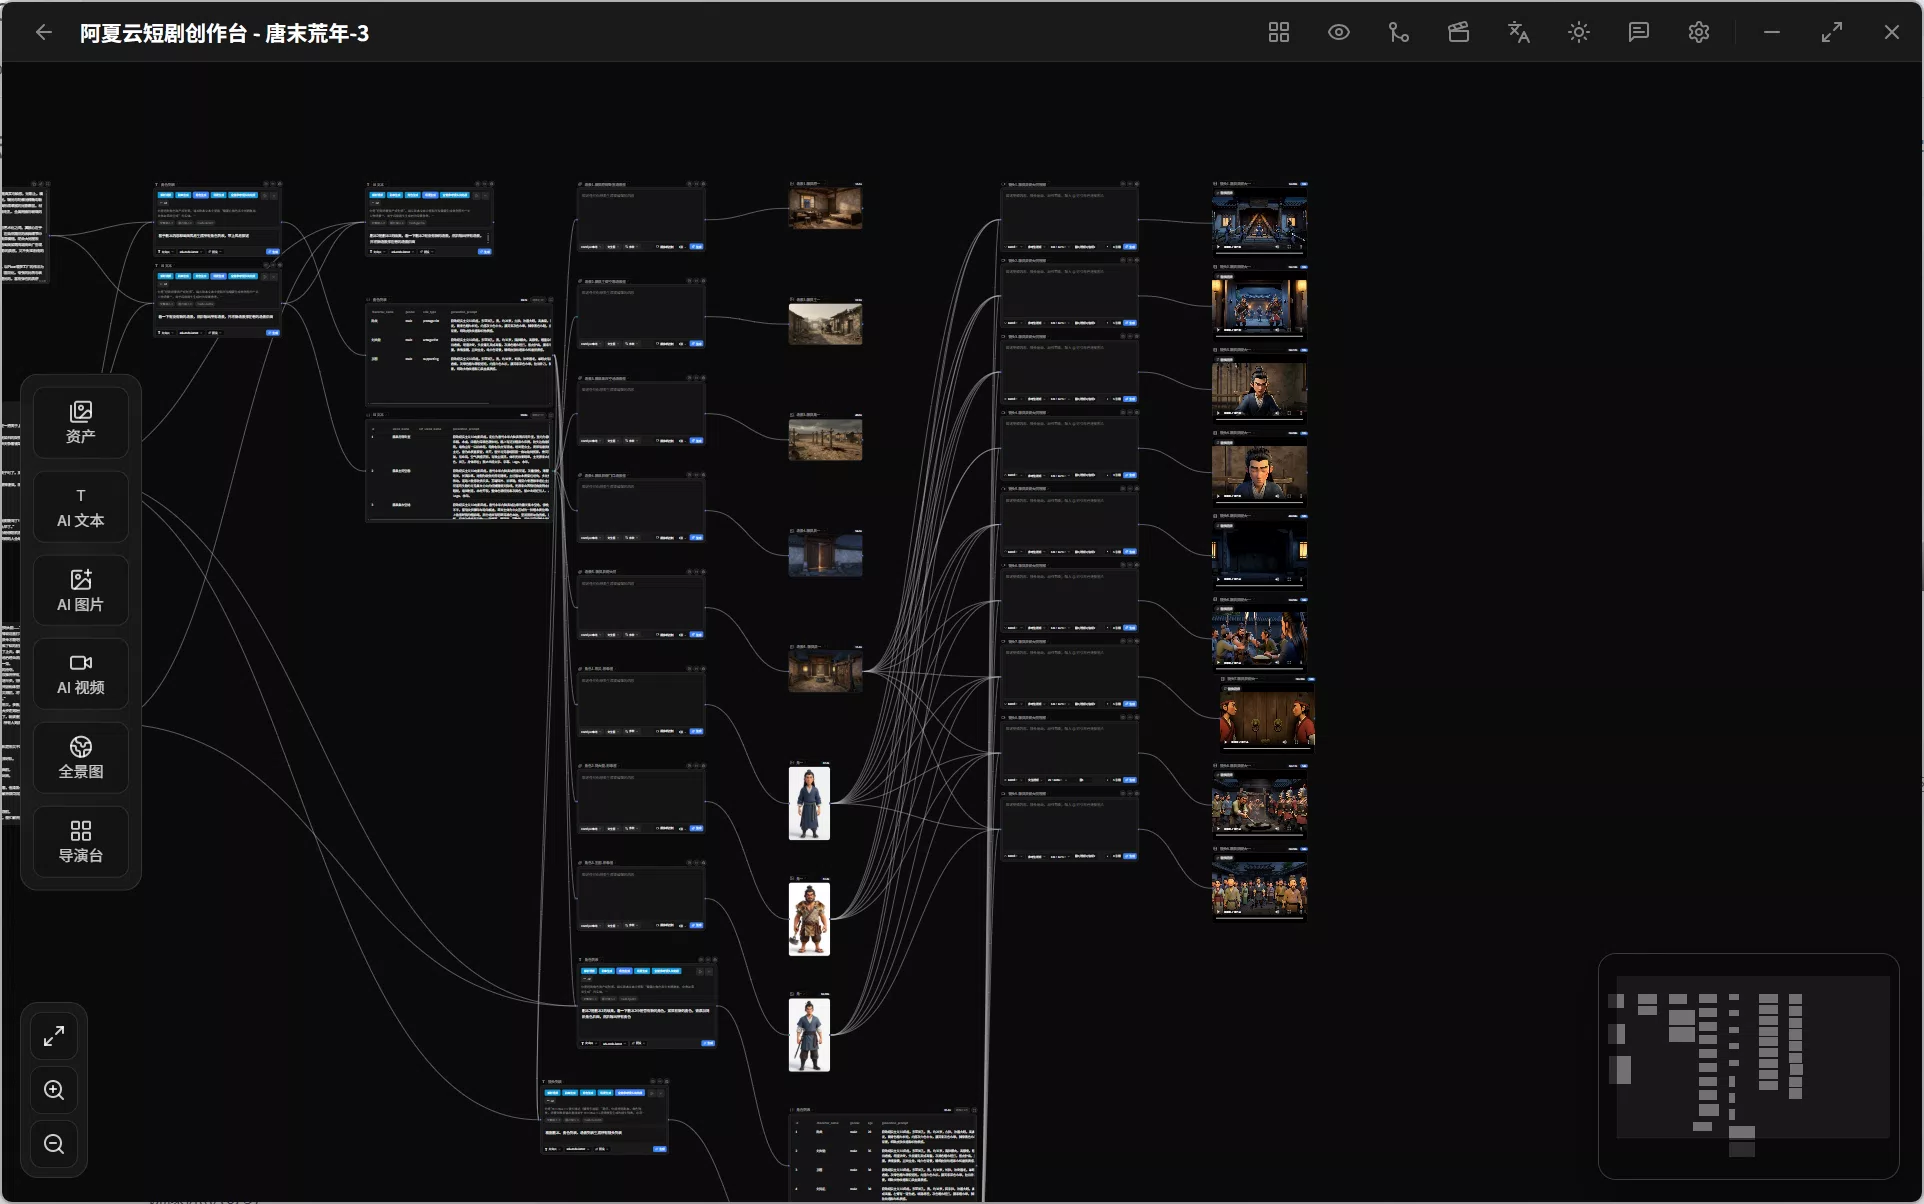Select the dusty village street scene image

click(825, 324)
